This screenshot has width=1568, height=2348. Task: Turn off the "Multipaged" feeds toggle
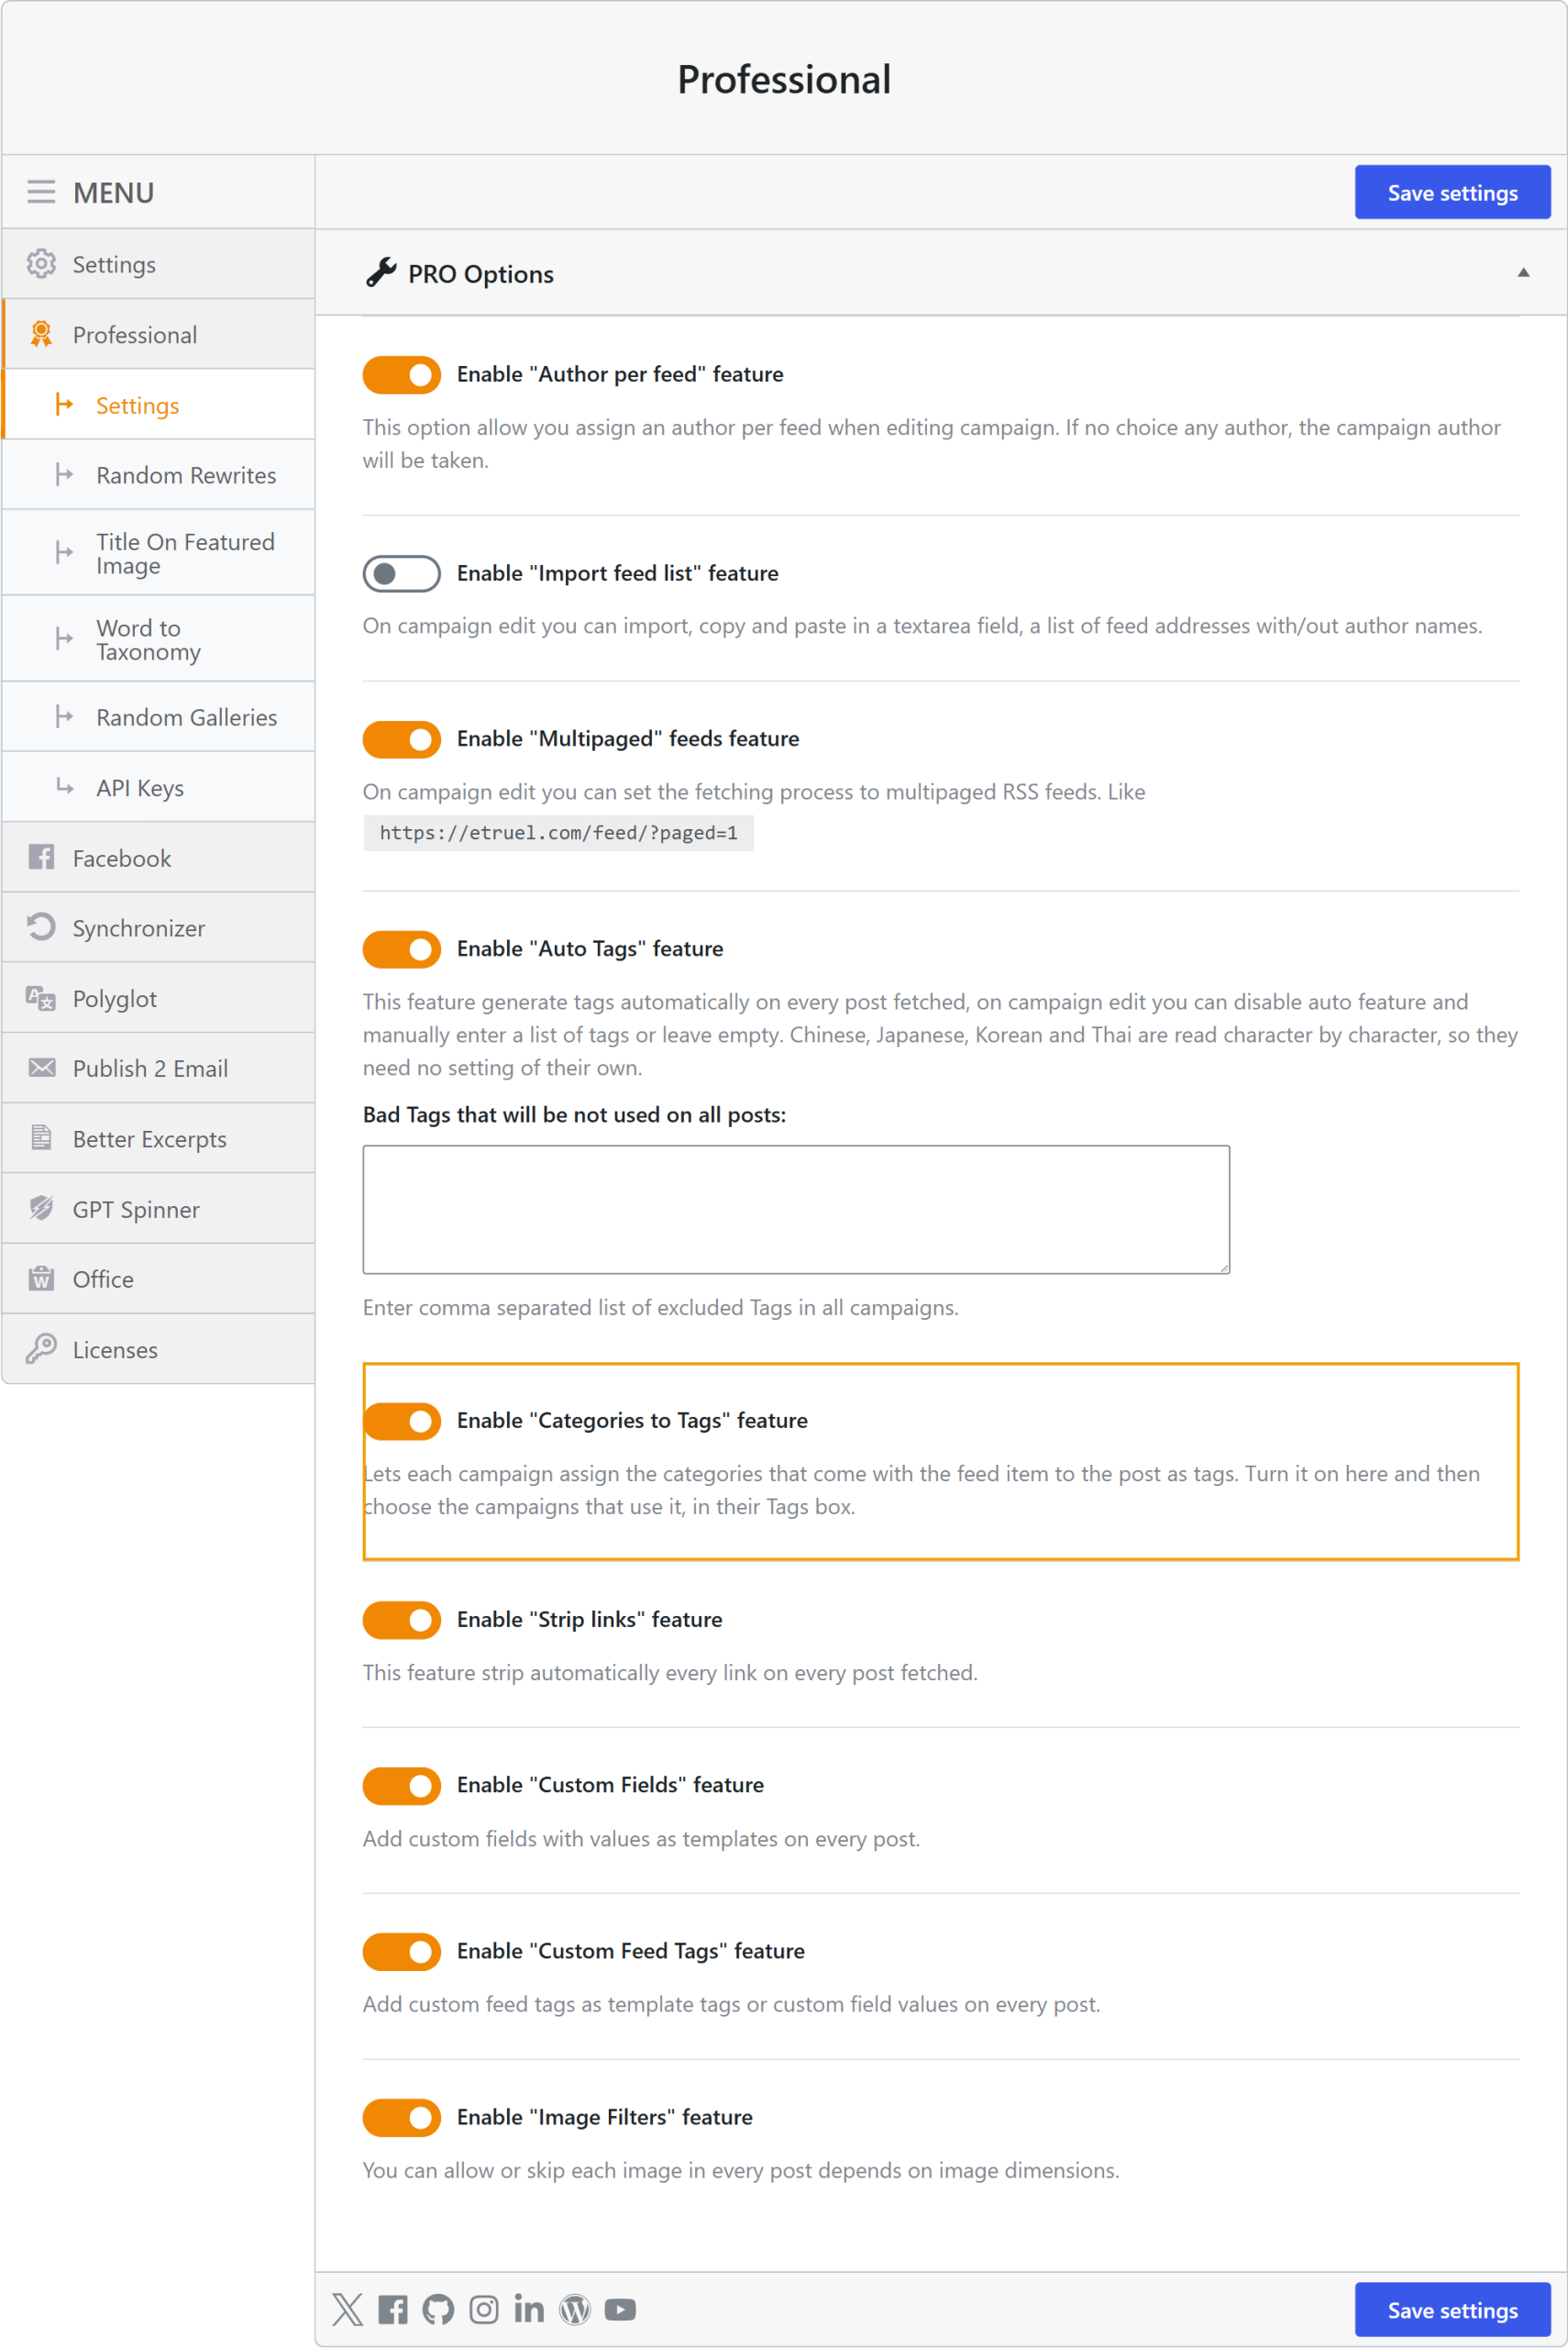tap(402, 740)
